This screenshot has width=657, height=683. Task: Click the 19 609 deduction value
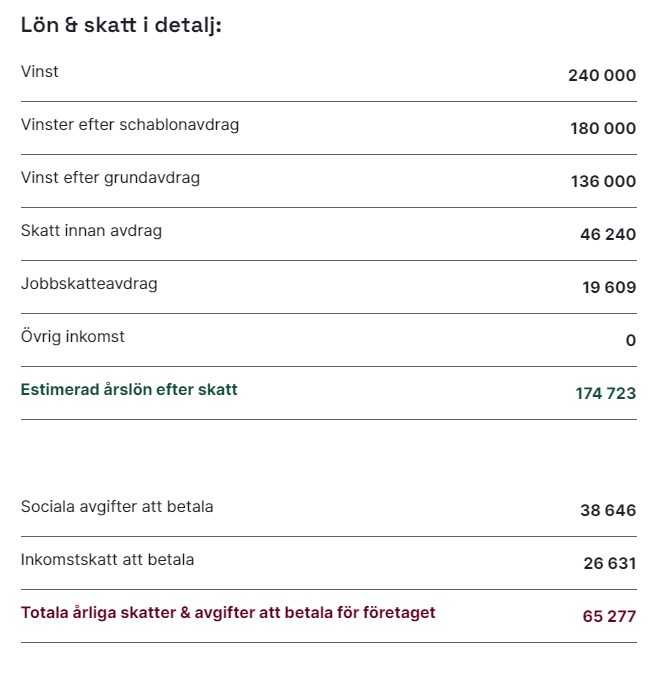609,288
